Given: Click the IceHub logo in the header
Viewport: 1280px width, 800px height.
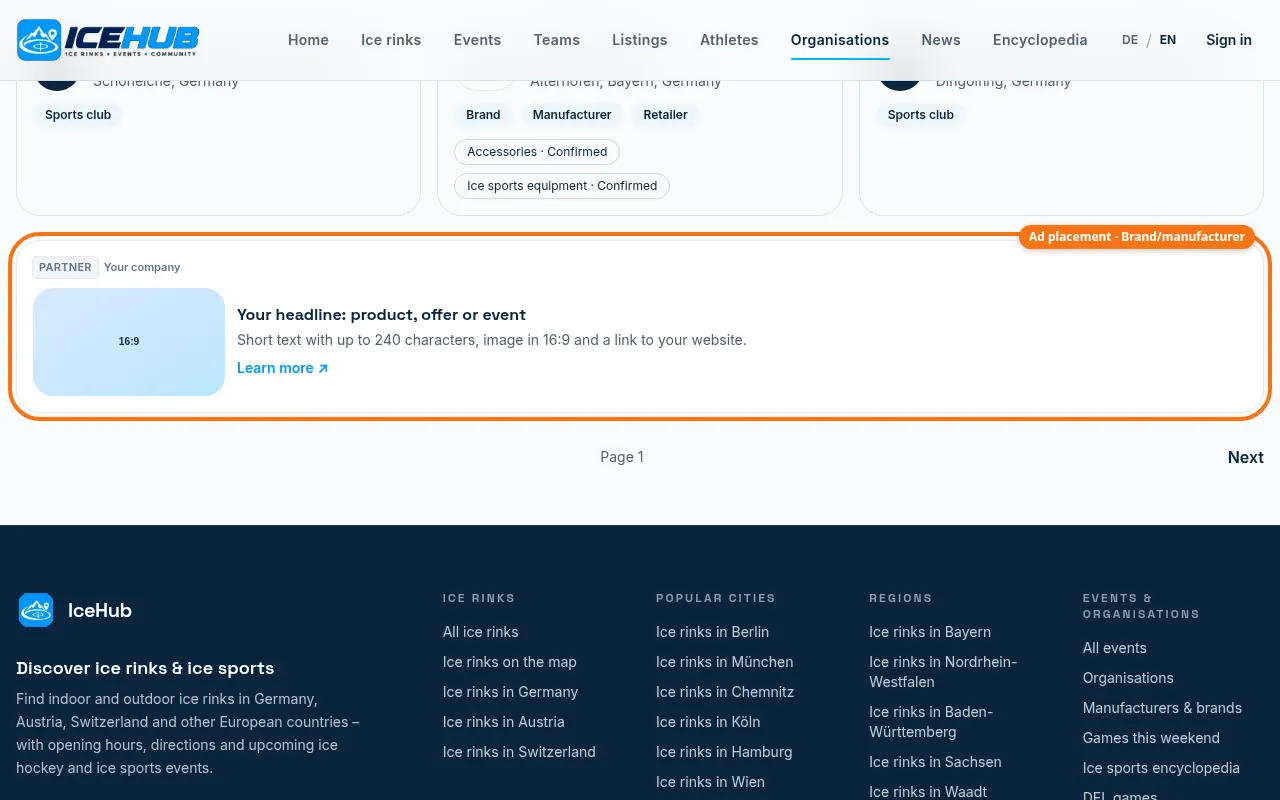Looking at the screenshot, I should click(x=108, y=40).
